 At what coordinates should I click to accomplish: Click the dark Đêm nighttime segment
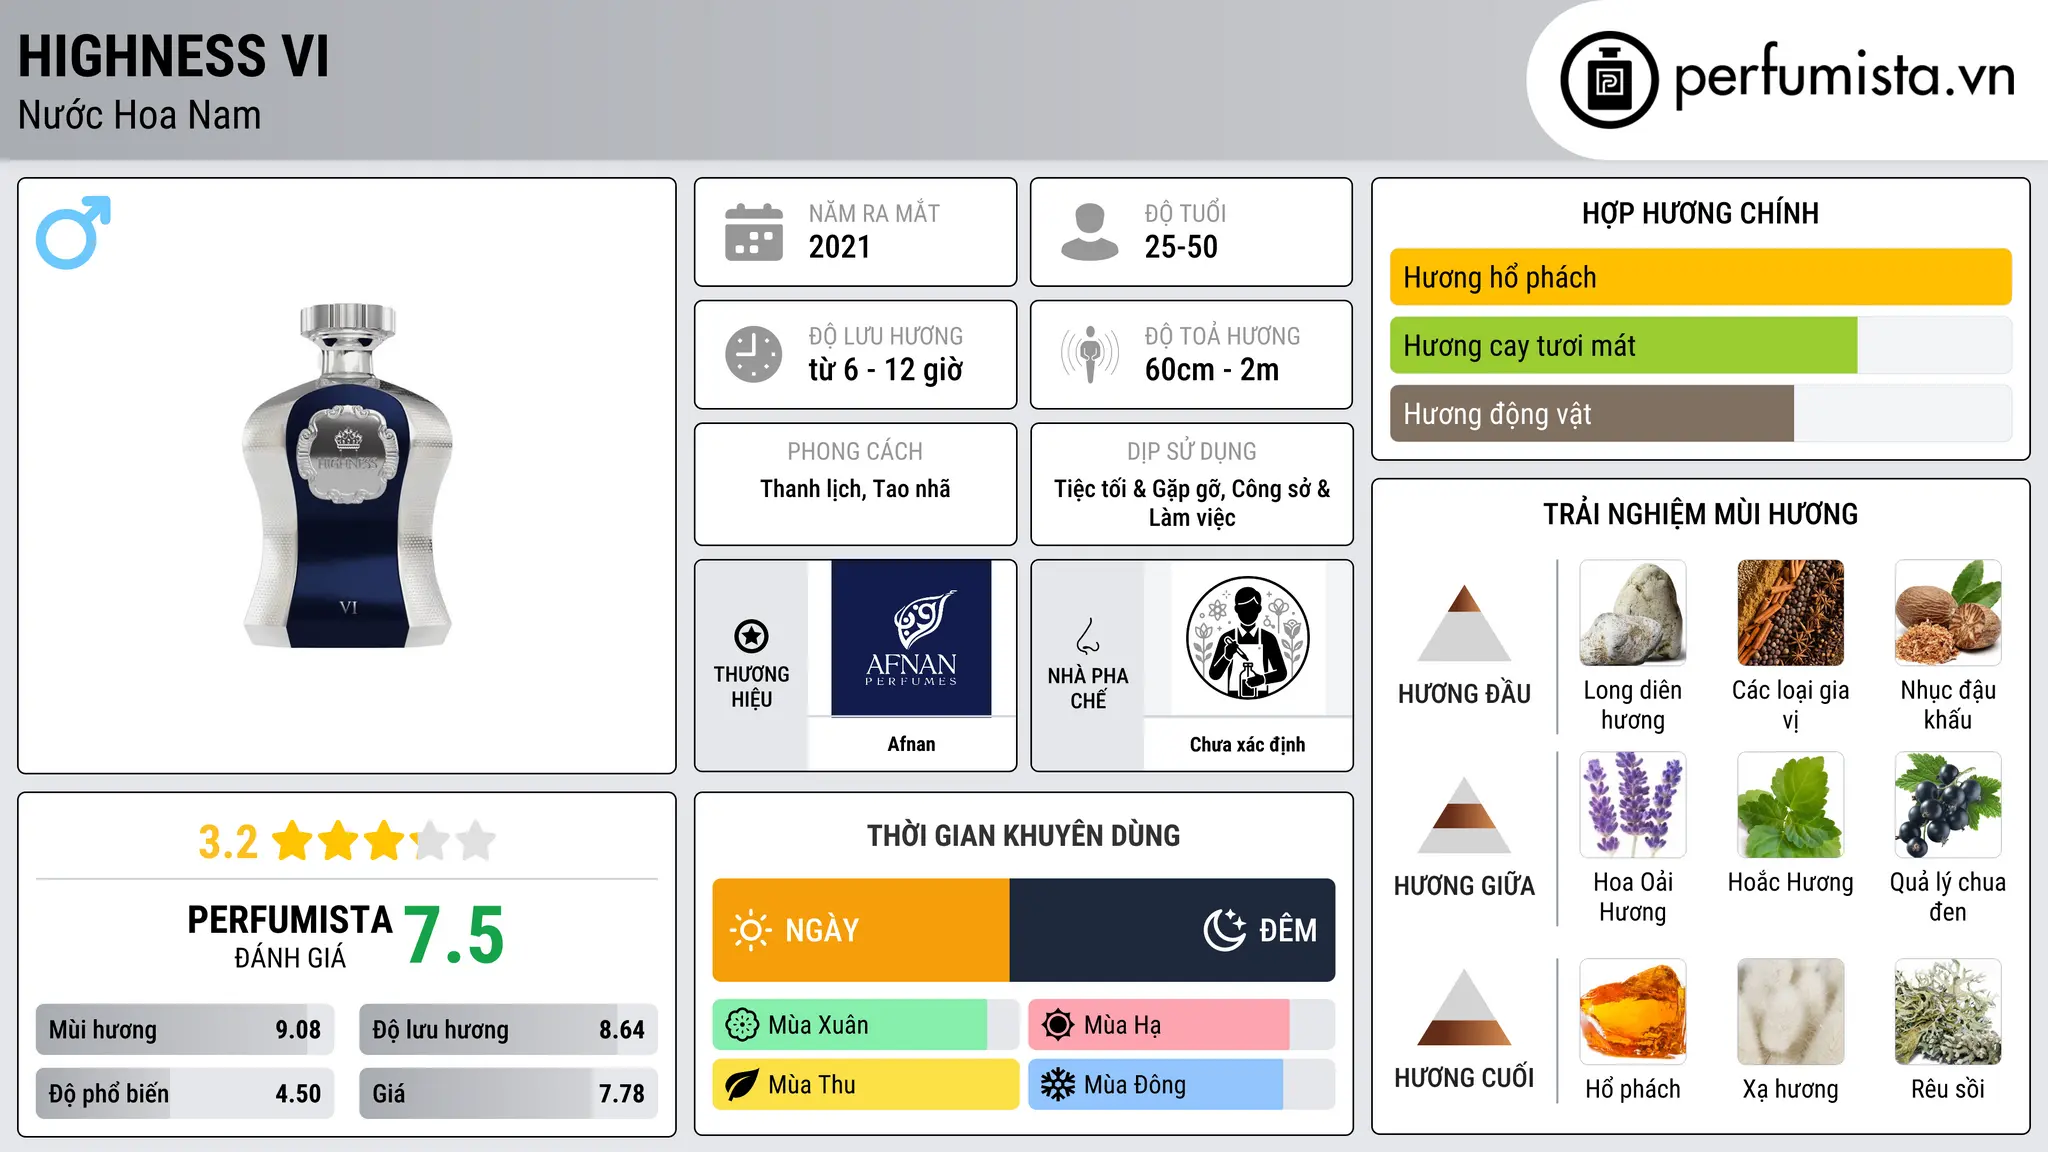1172,930
